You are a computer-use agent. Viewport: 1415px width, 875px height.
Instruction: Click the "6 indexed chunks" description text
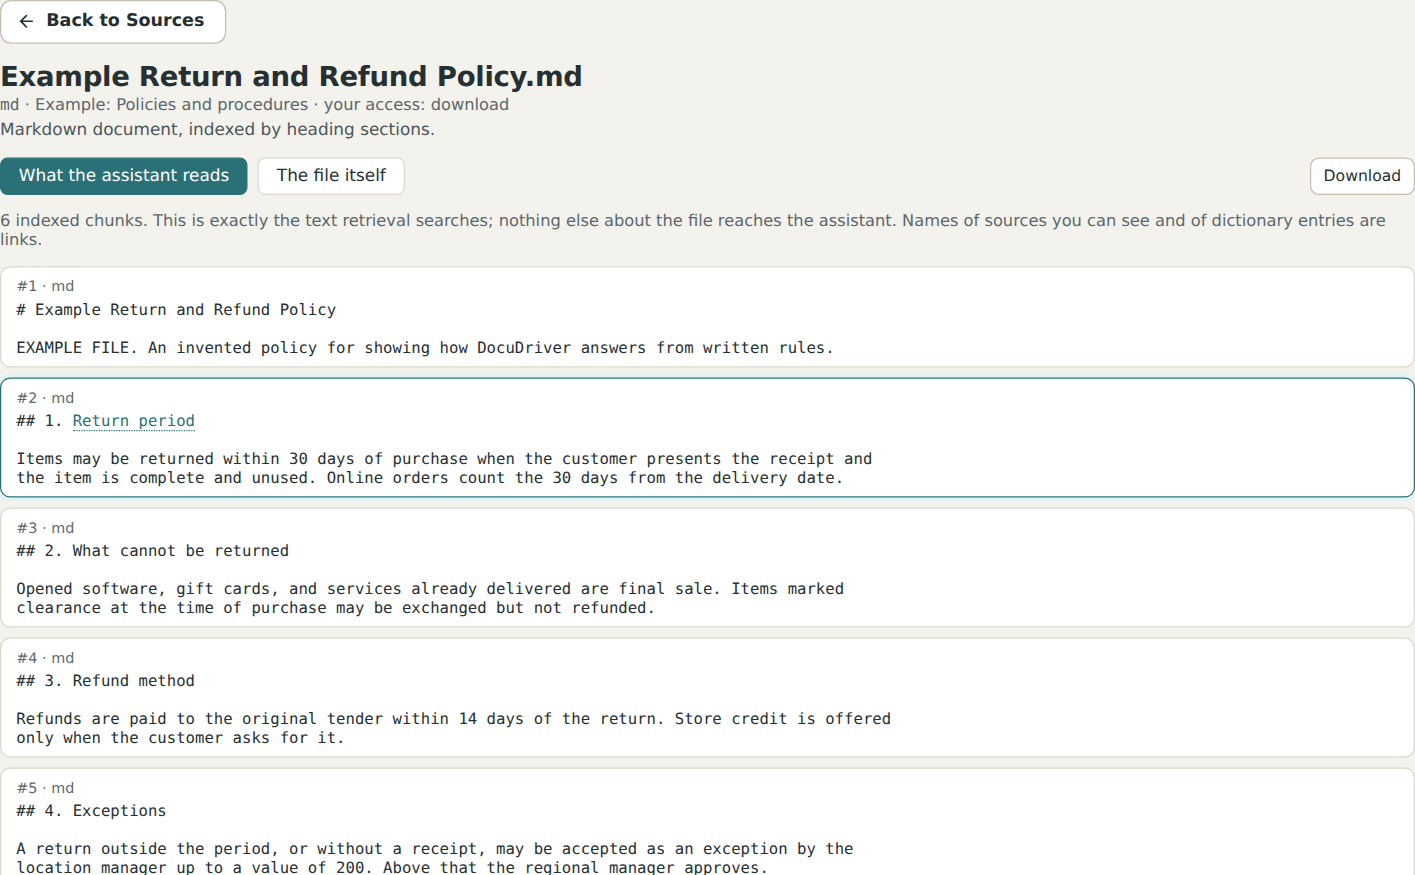693,230
